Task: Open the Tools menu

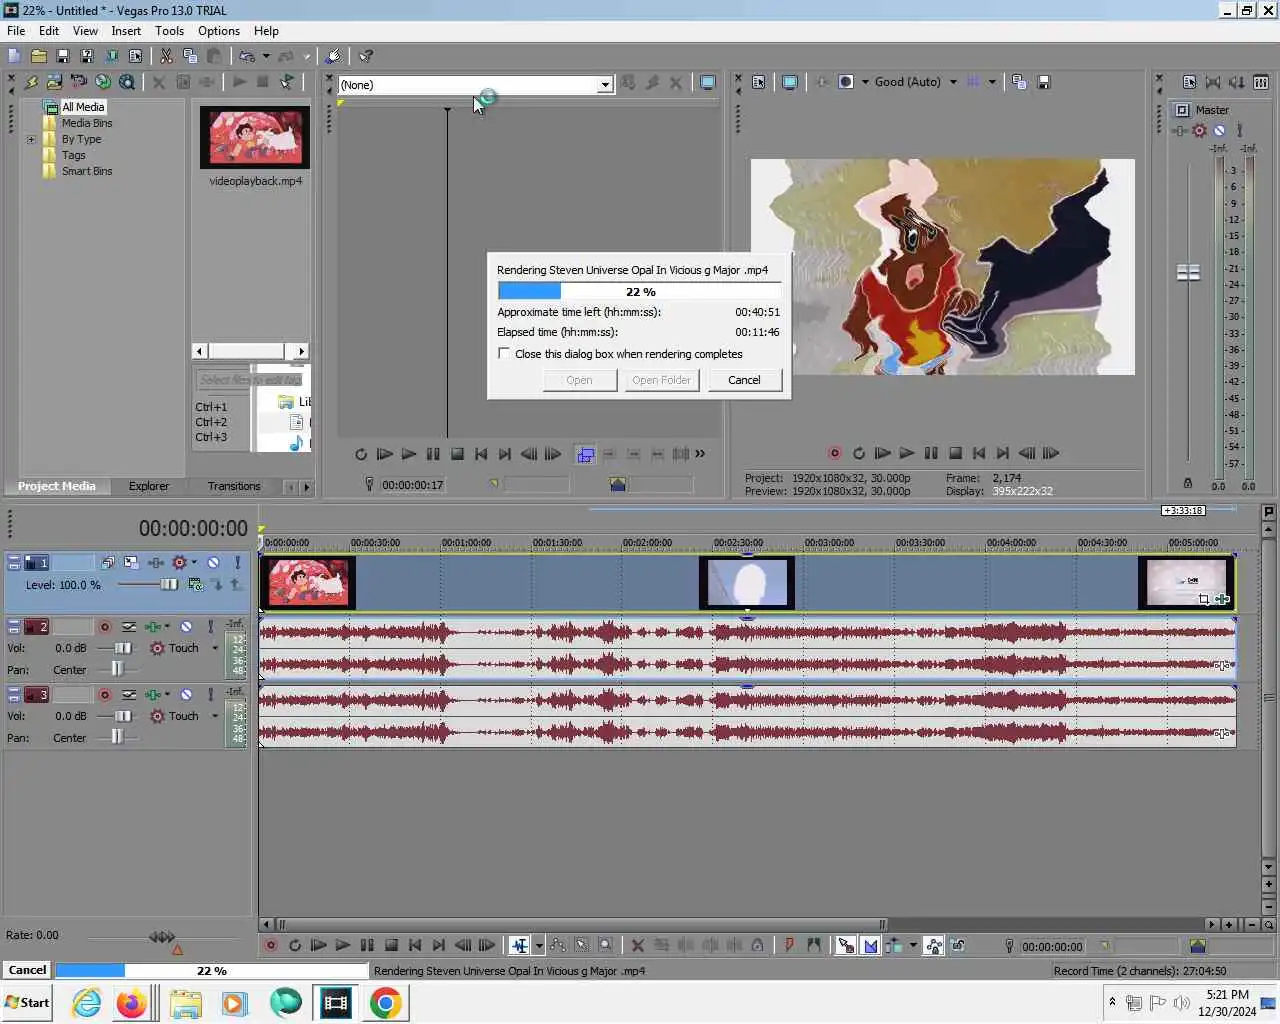Action: 169,31
